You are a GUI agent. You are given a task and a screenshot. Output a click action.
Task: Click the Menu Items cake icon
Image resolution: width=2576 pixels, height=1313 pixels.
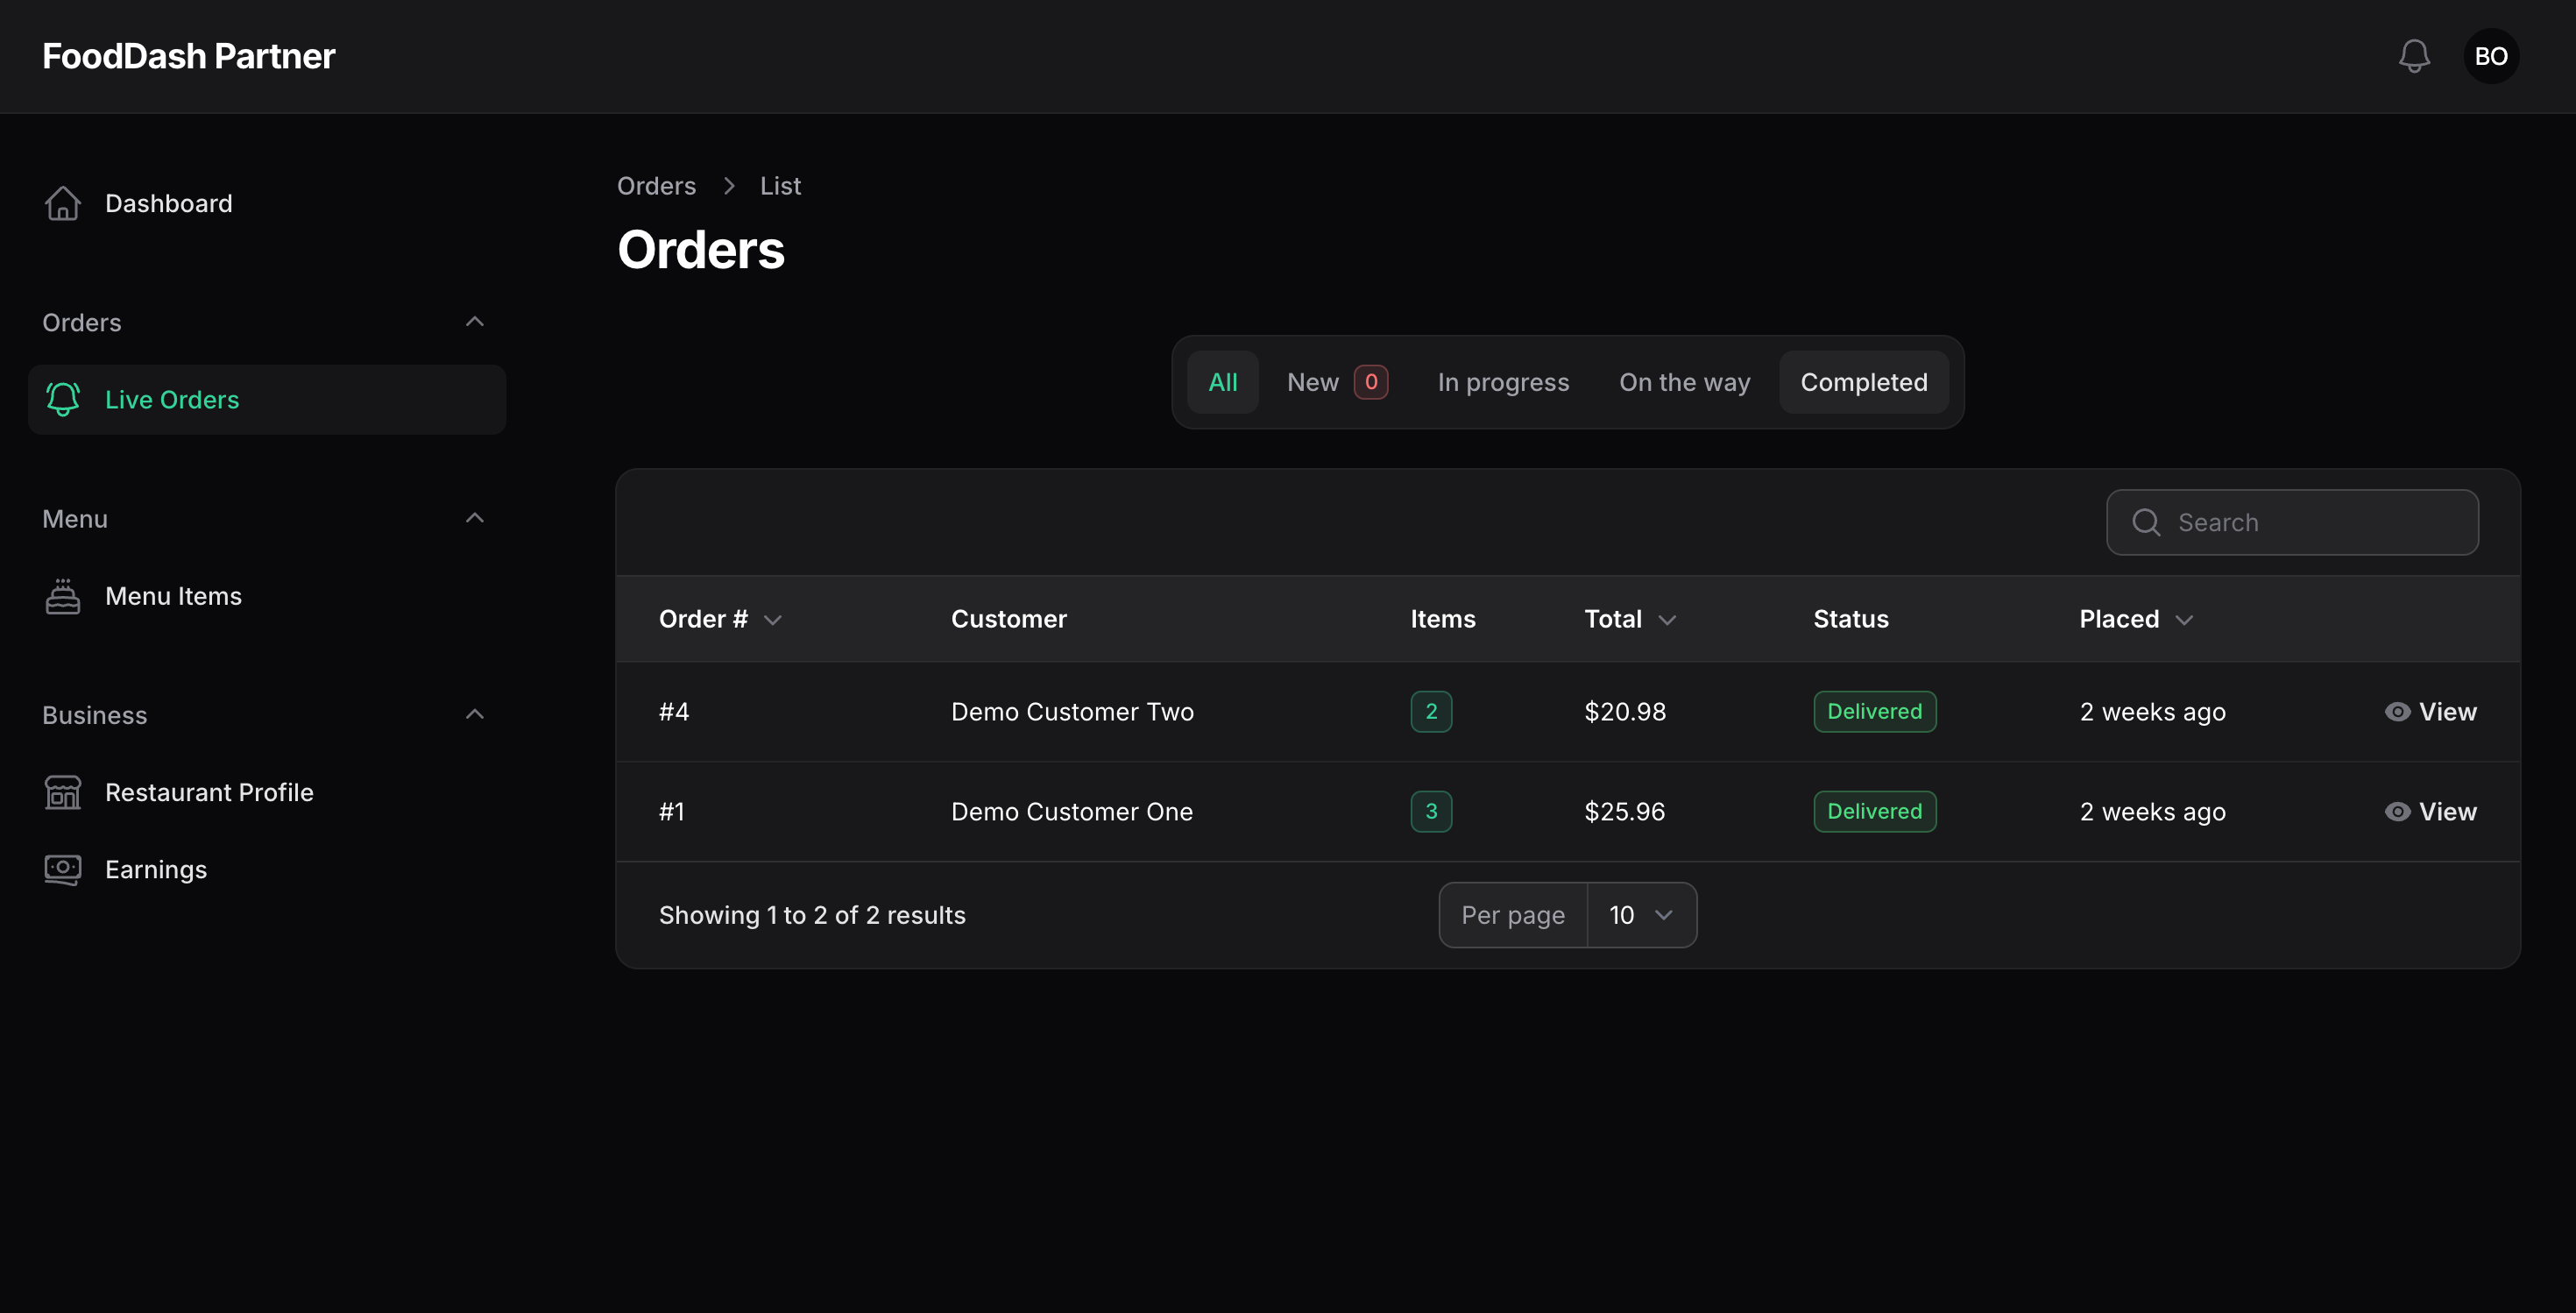(63, 596)
